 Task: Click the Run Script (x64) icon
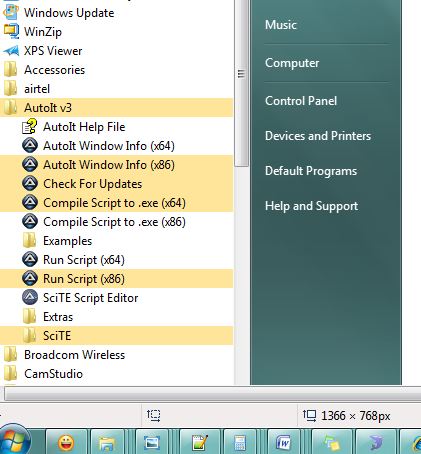pyautogui.click(x=30, y=260)
